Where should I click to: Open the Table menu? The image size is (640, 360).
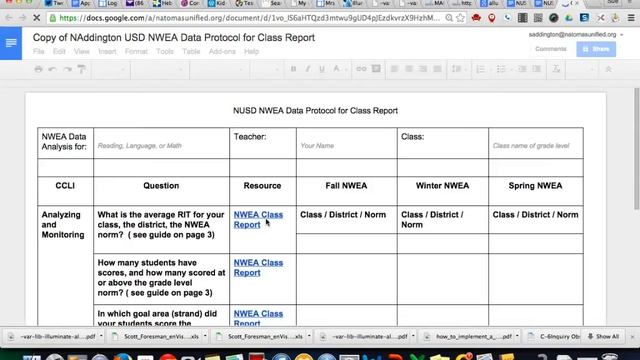[x=191, y=51]
